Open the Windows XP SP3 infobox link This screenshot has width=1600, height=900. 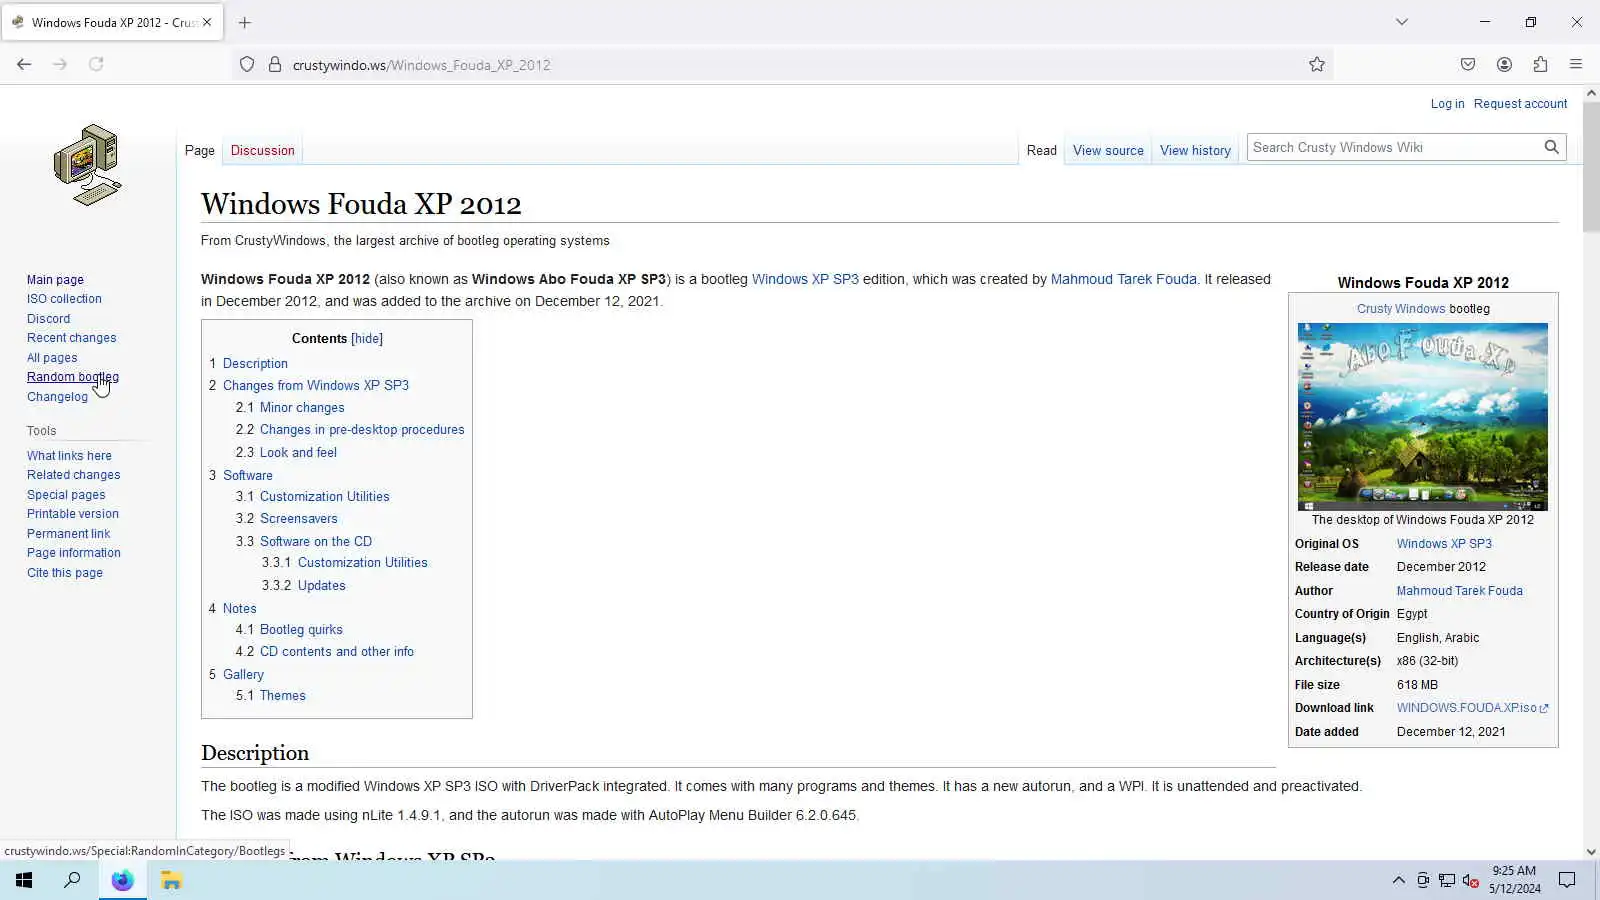pyautogui.click(x=1444, y=544)
